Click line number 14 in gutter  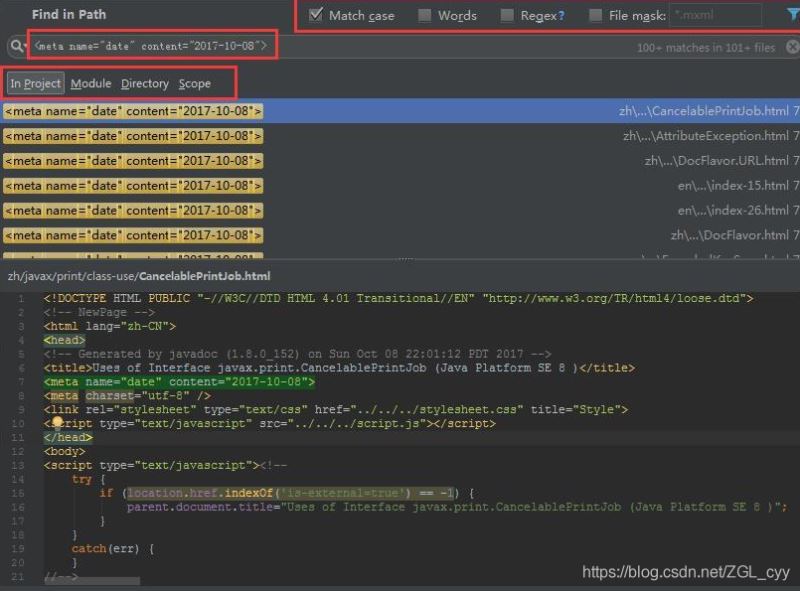[17, 479]
